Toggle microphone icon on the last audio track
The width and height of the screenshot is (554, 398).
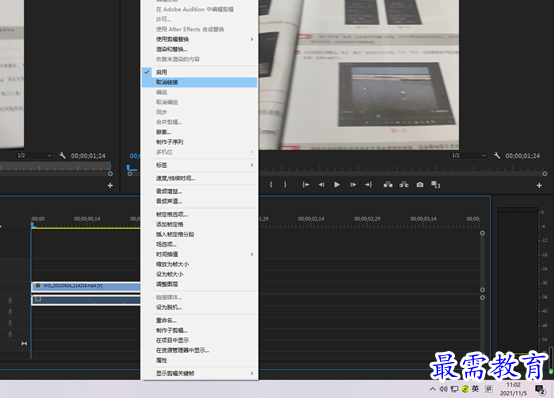click(x=10, y=334)
